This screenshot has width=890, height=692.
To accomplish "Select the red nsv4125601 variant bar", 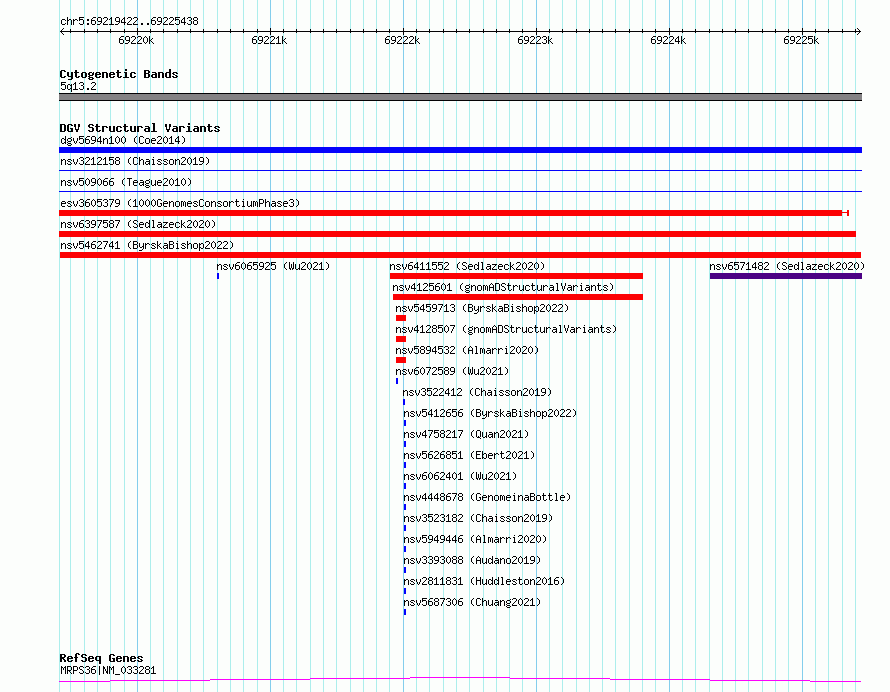I will click(518, 297).
